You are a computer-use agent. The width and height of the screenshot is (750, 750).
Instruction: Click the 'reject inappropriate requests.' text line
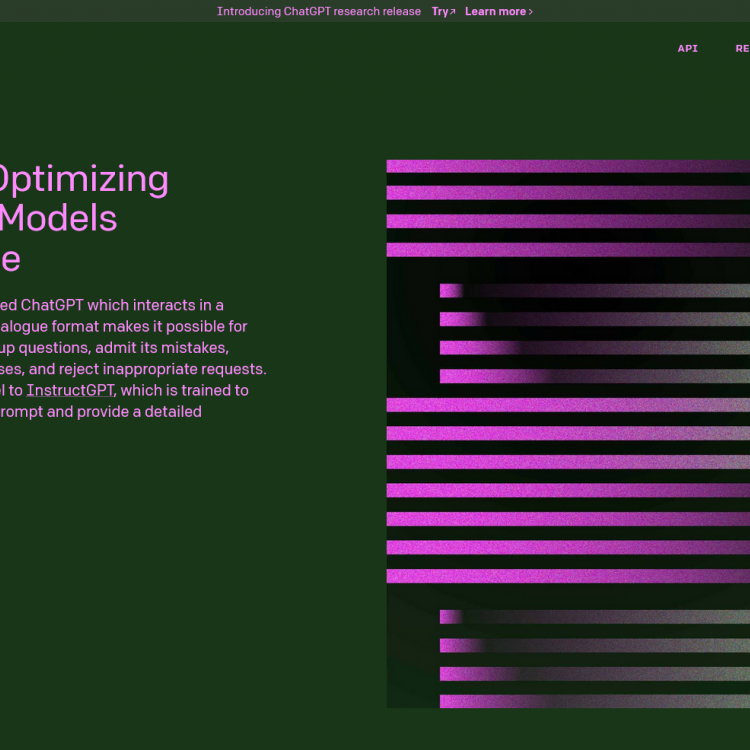pyautogui.click(x=133, y=369)
